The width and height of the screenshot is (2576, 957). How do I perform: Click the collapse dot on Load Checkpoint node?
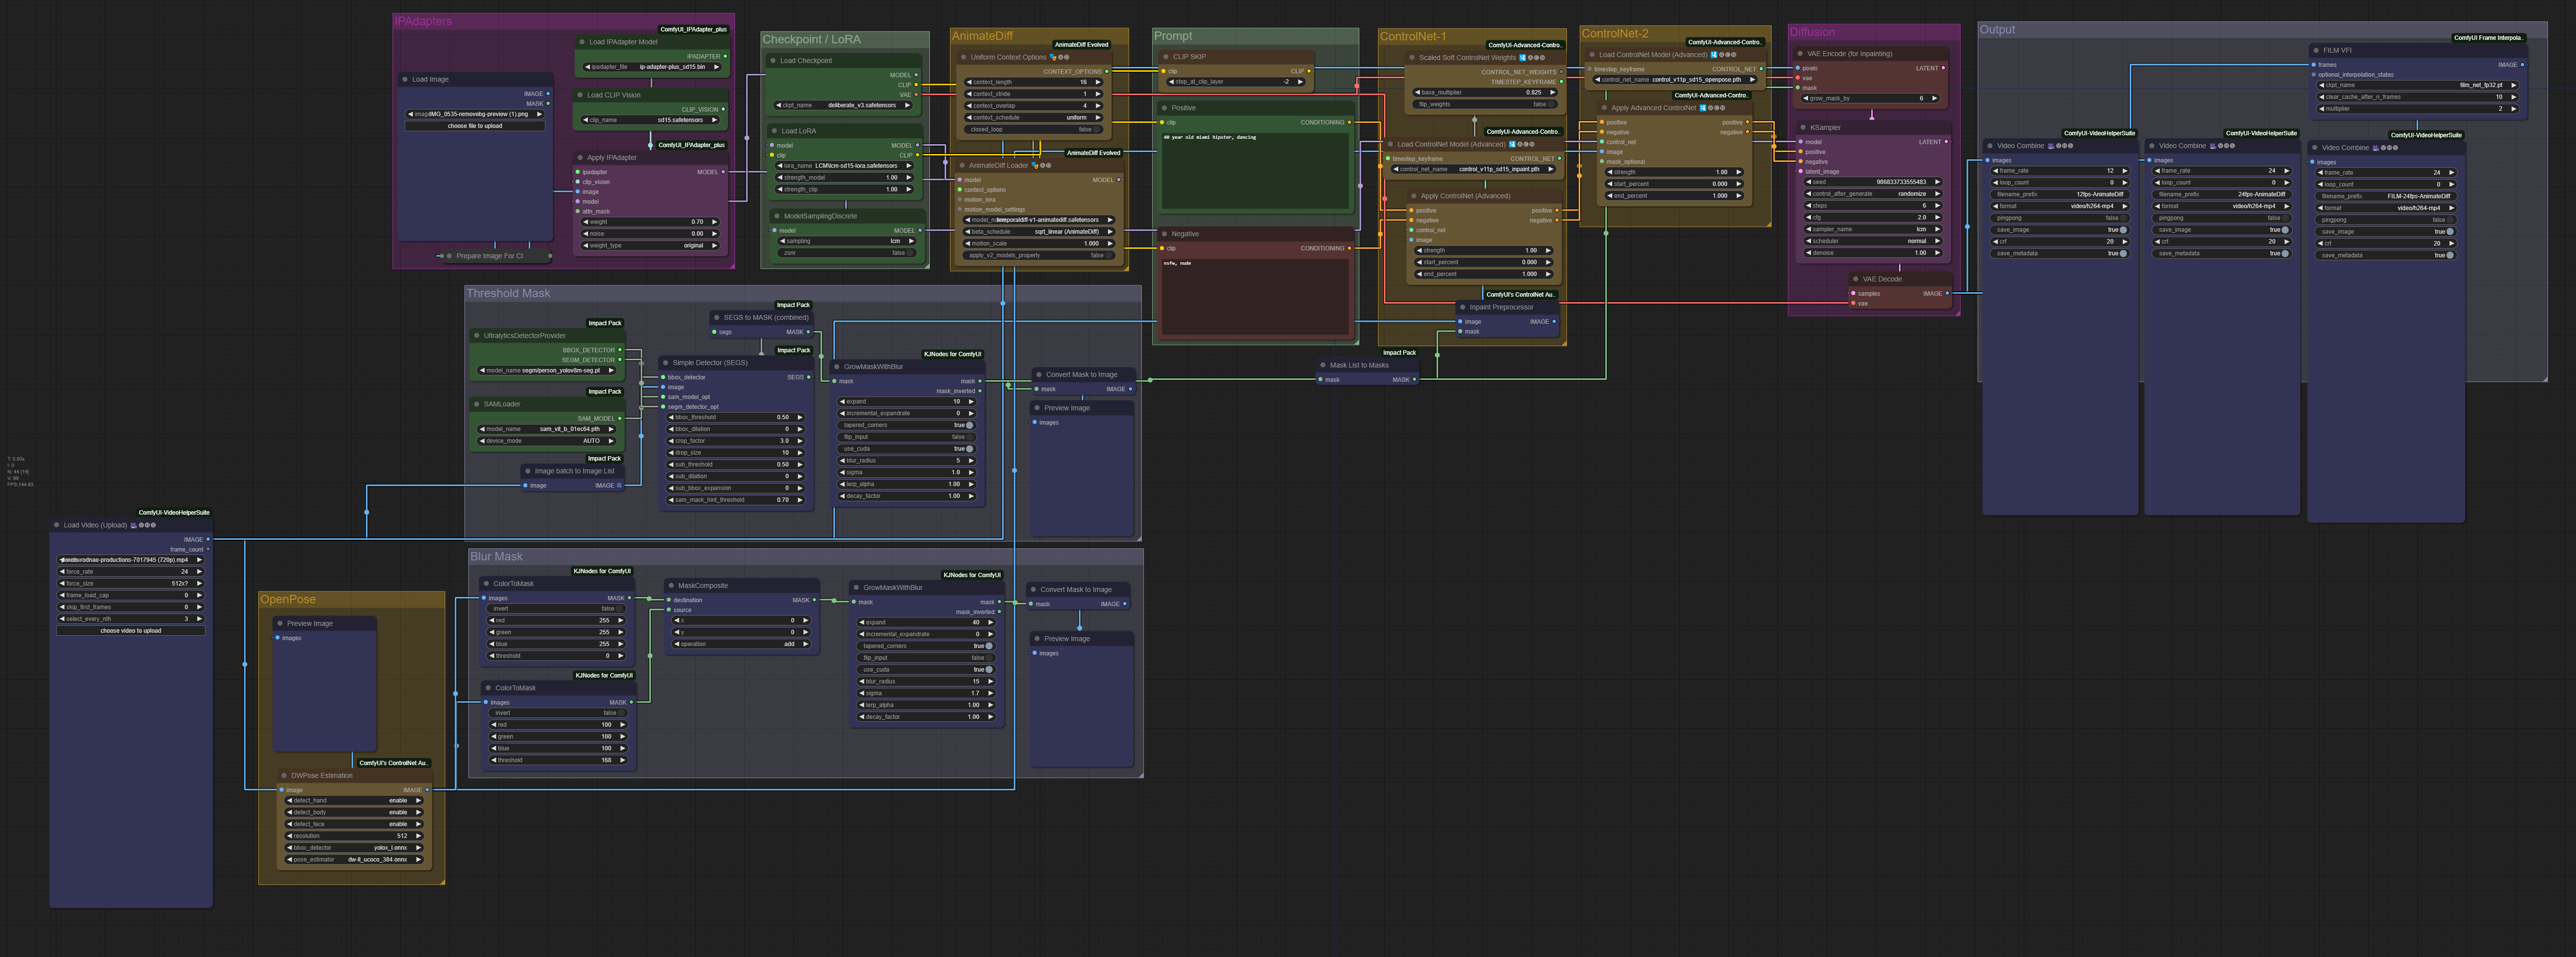[773, 60]
